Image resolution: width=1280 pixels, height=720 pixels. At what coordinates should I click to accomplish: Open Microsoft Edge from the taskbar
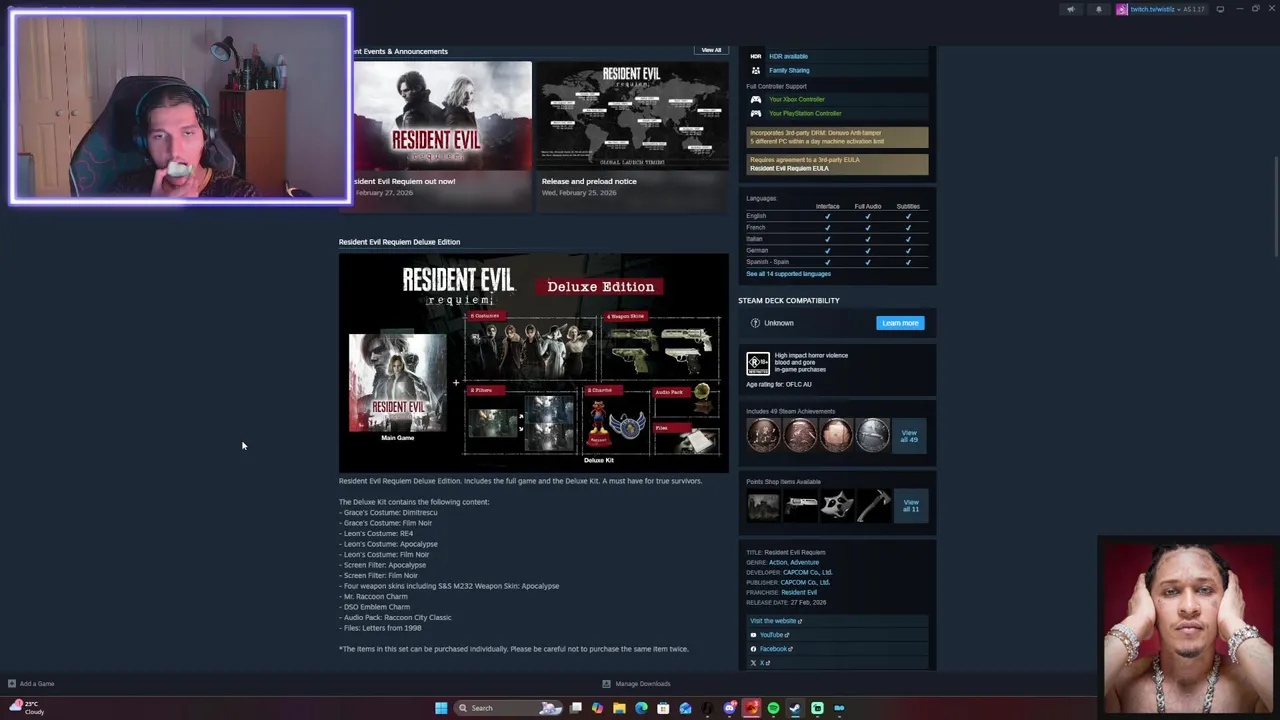tap(641, 708)
